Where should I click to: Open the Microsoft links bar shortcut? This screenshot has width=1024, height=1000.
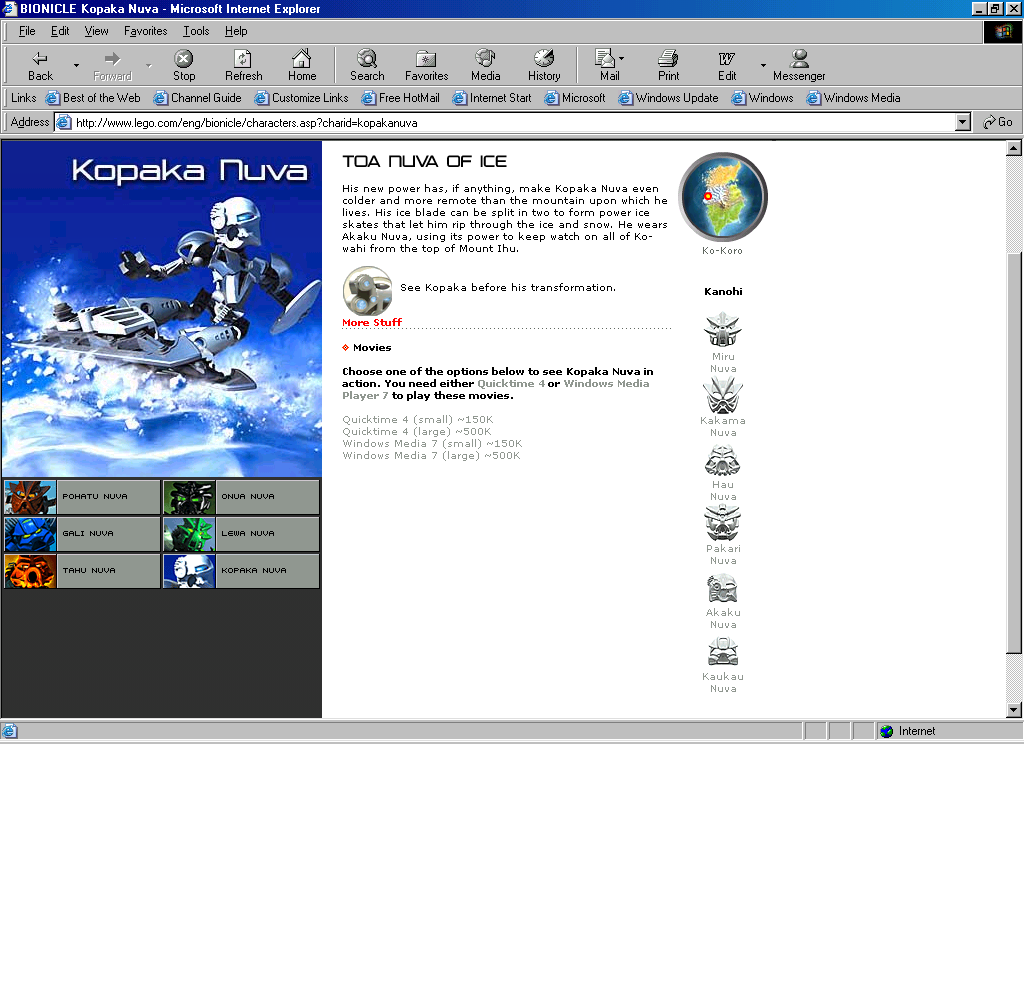(x=575, y=98)
